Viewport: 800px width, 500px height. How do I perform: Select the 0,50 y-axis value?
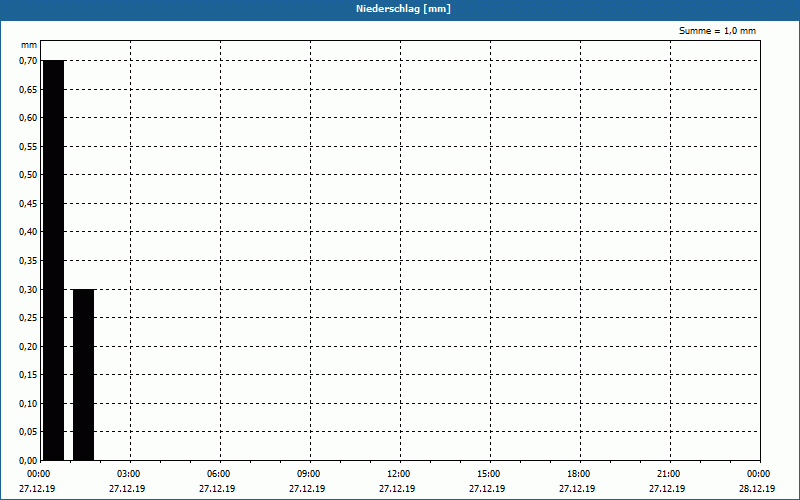(28, 175)
